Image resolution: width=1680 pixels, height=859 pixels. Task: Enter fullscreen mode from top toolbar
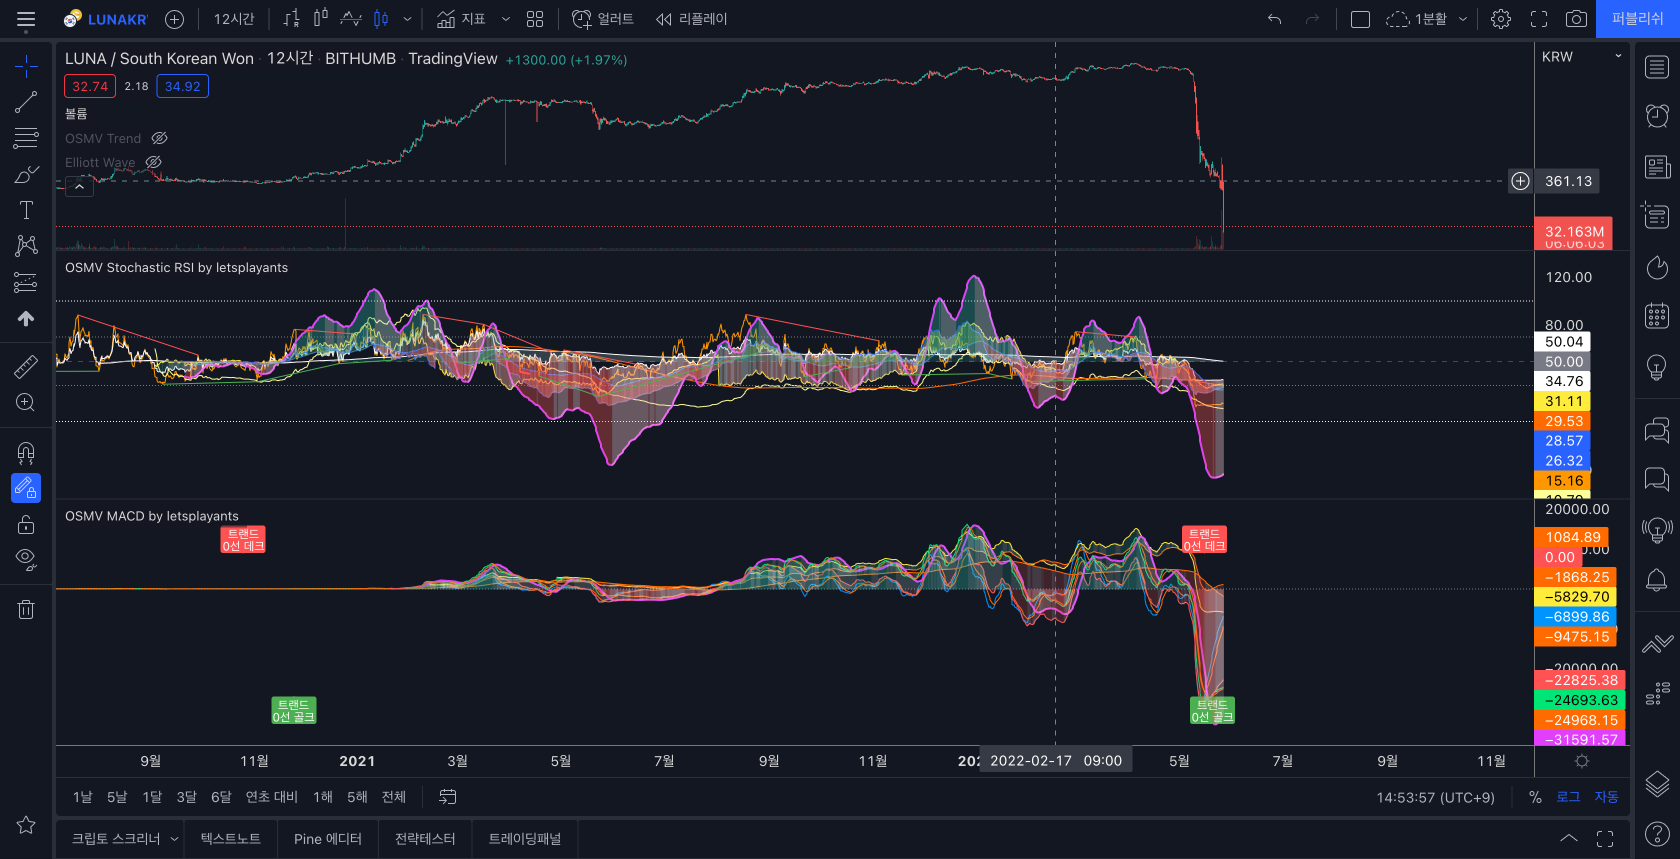point(1539,19)
